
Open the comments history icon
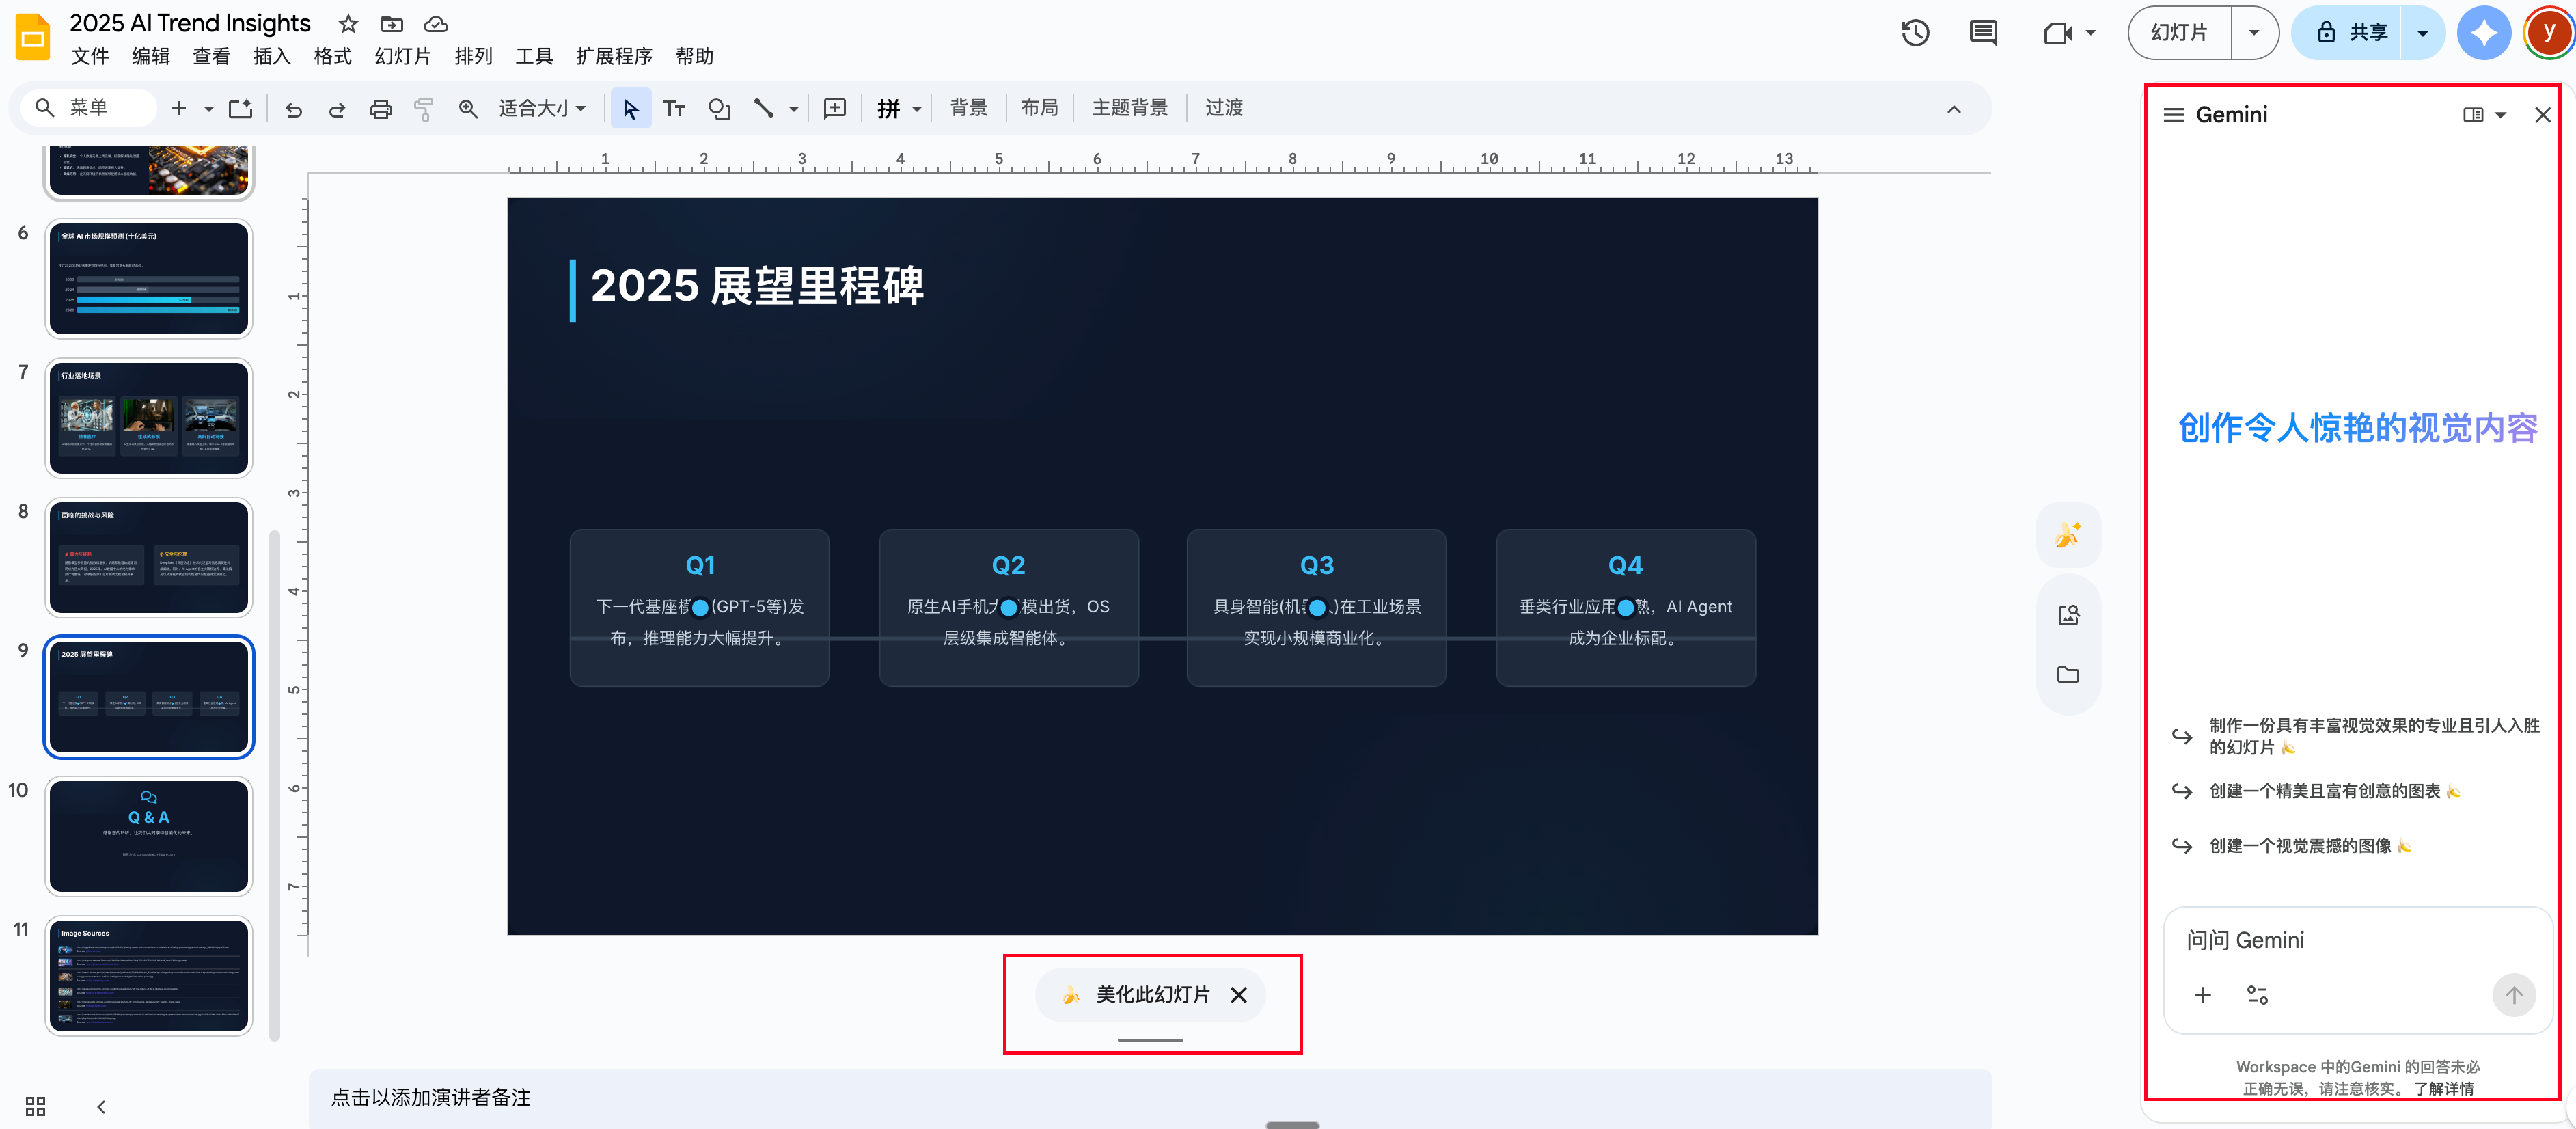(x=1983, y=33)
